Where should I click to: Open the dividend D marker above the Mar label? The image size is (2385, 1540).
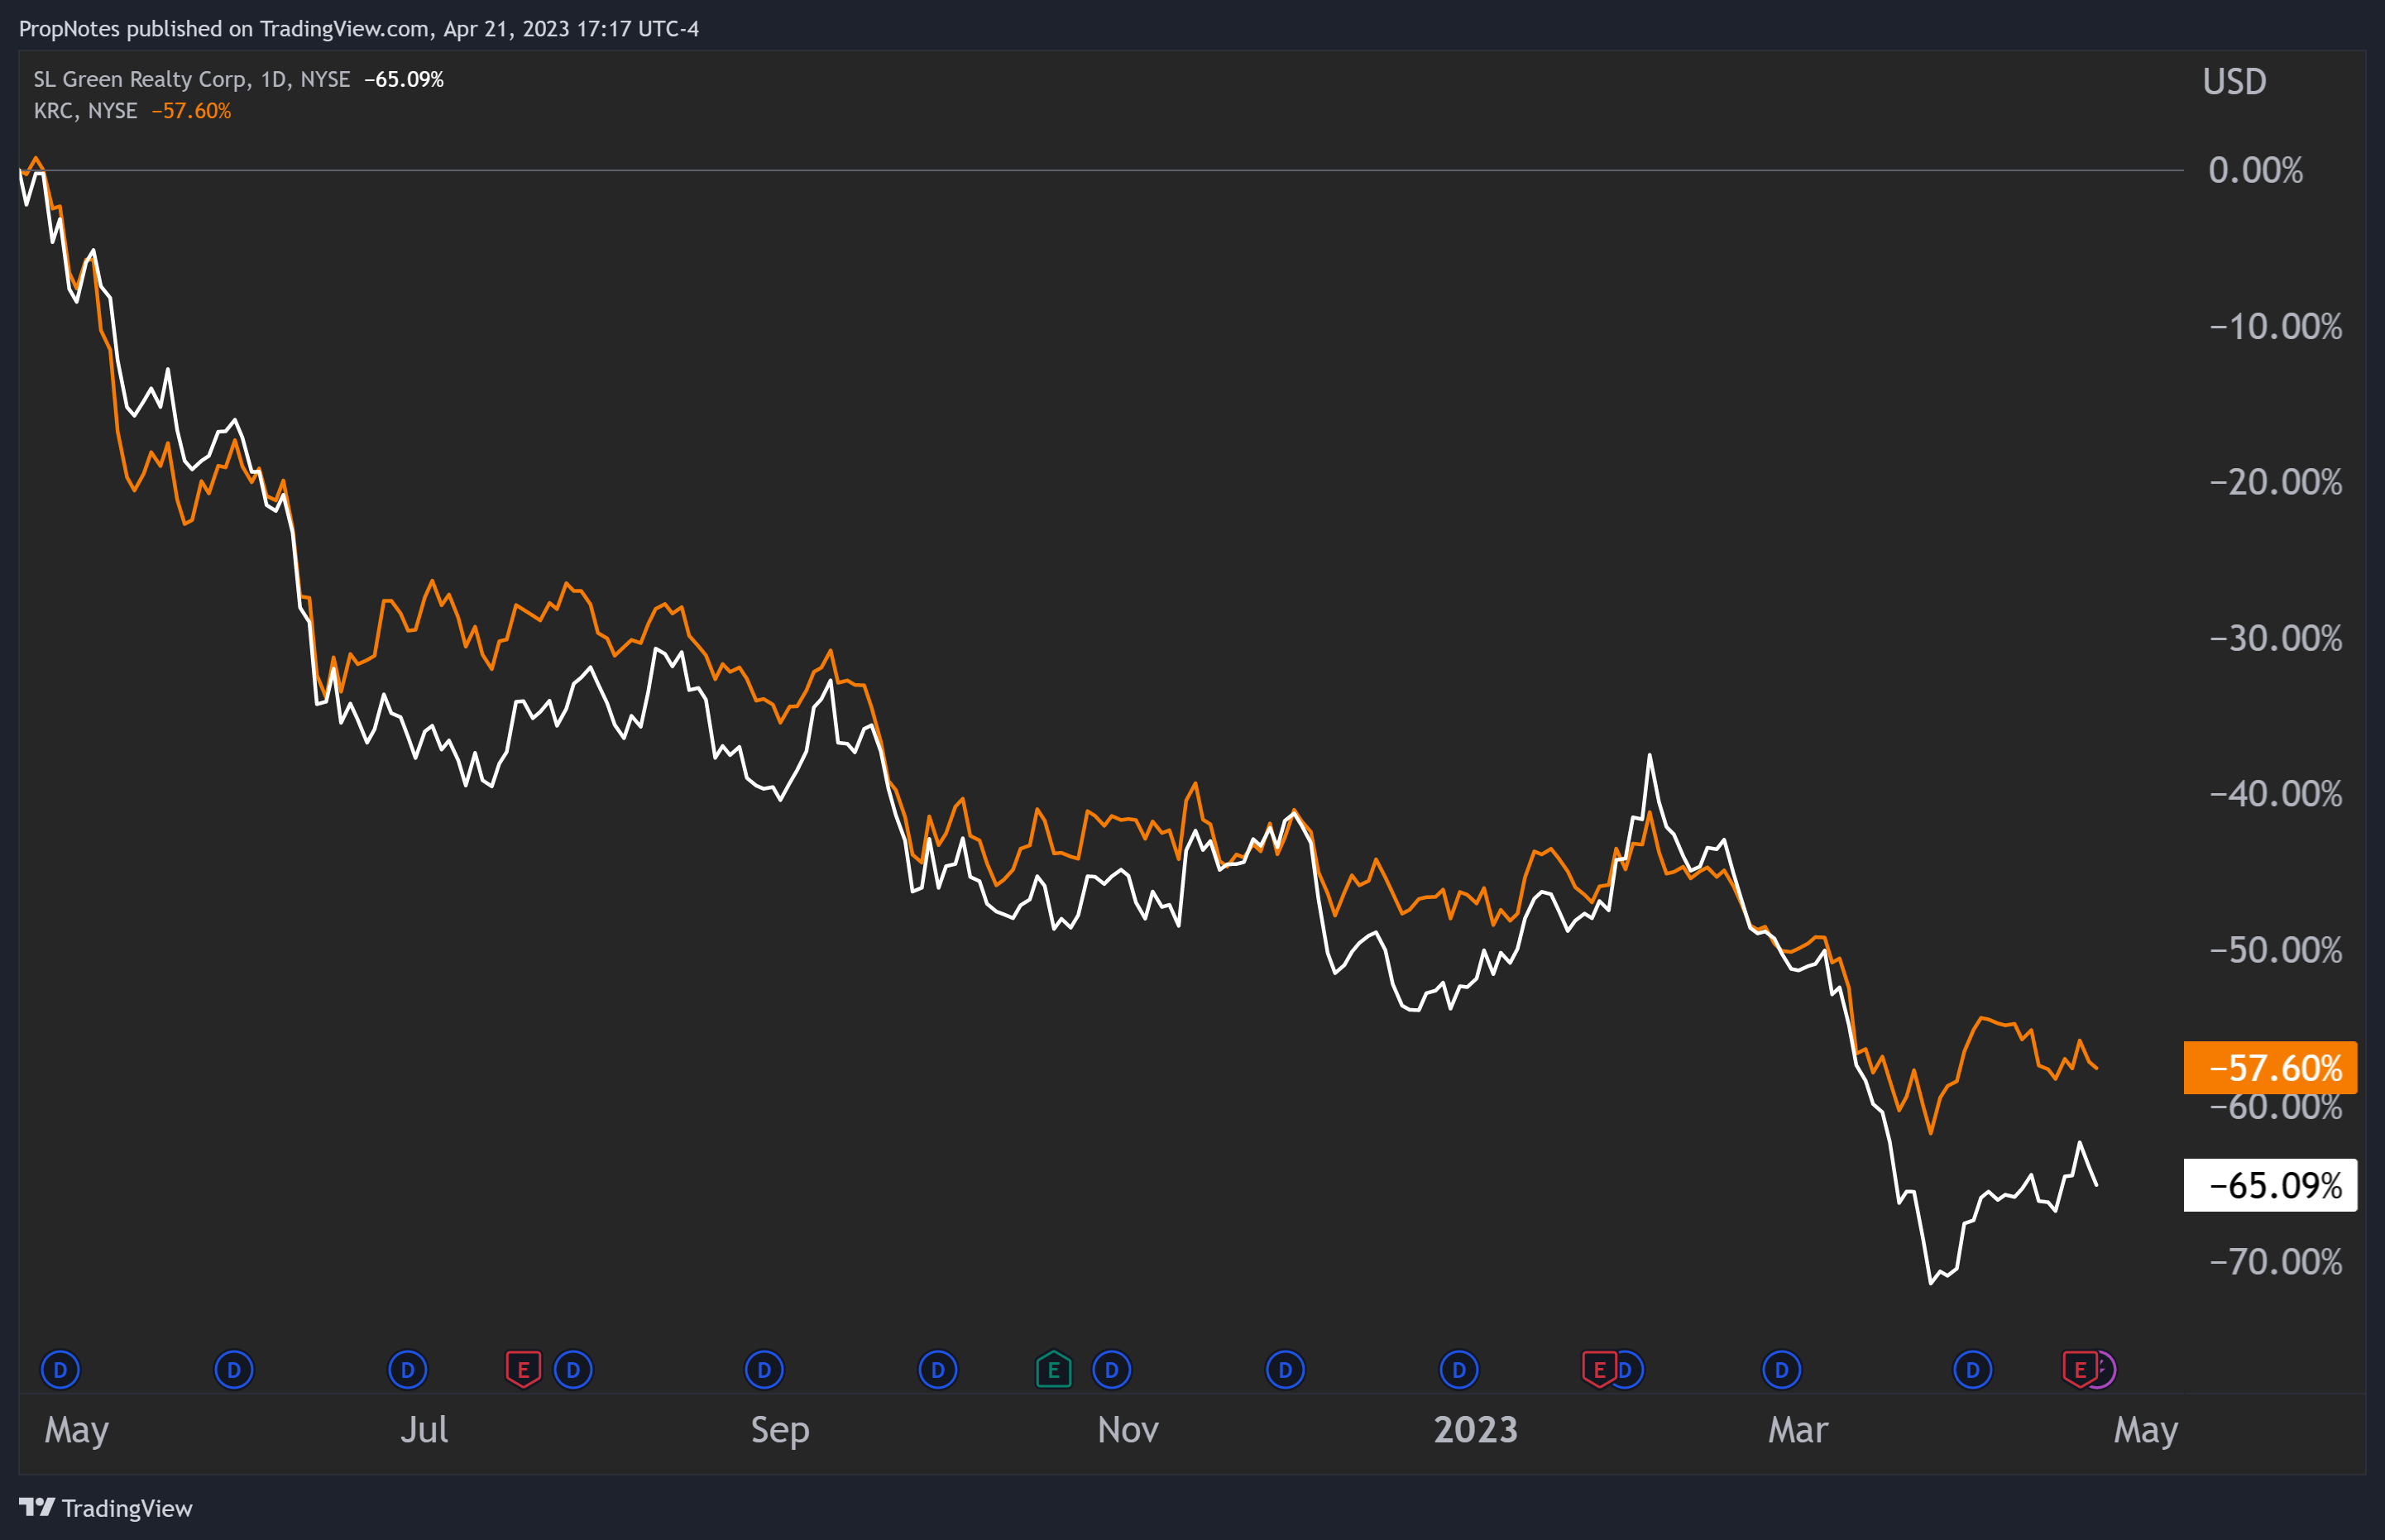(1781, 1370)
